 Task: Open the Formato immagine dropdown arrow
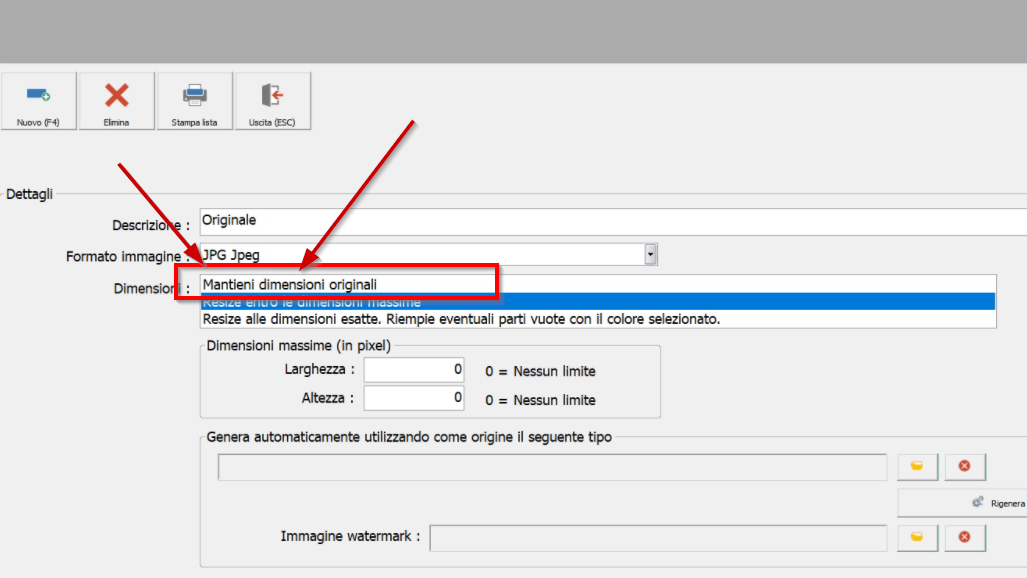[x=650, y=254]
